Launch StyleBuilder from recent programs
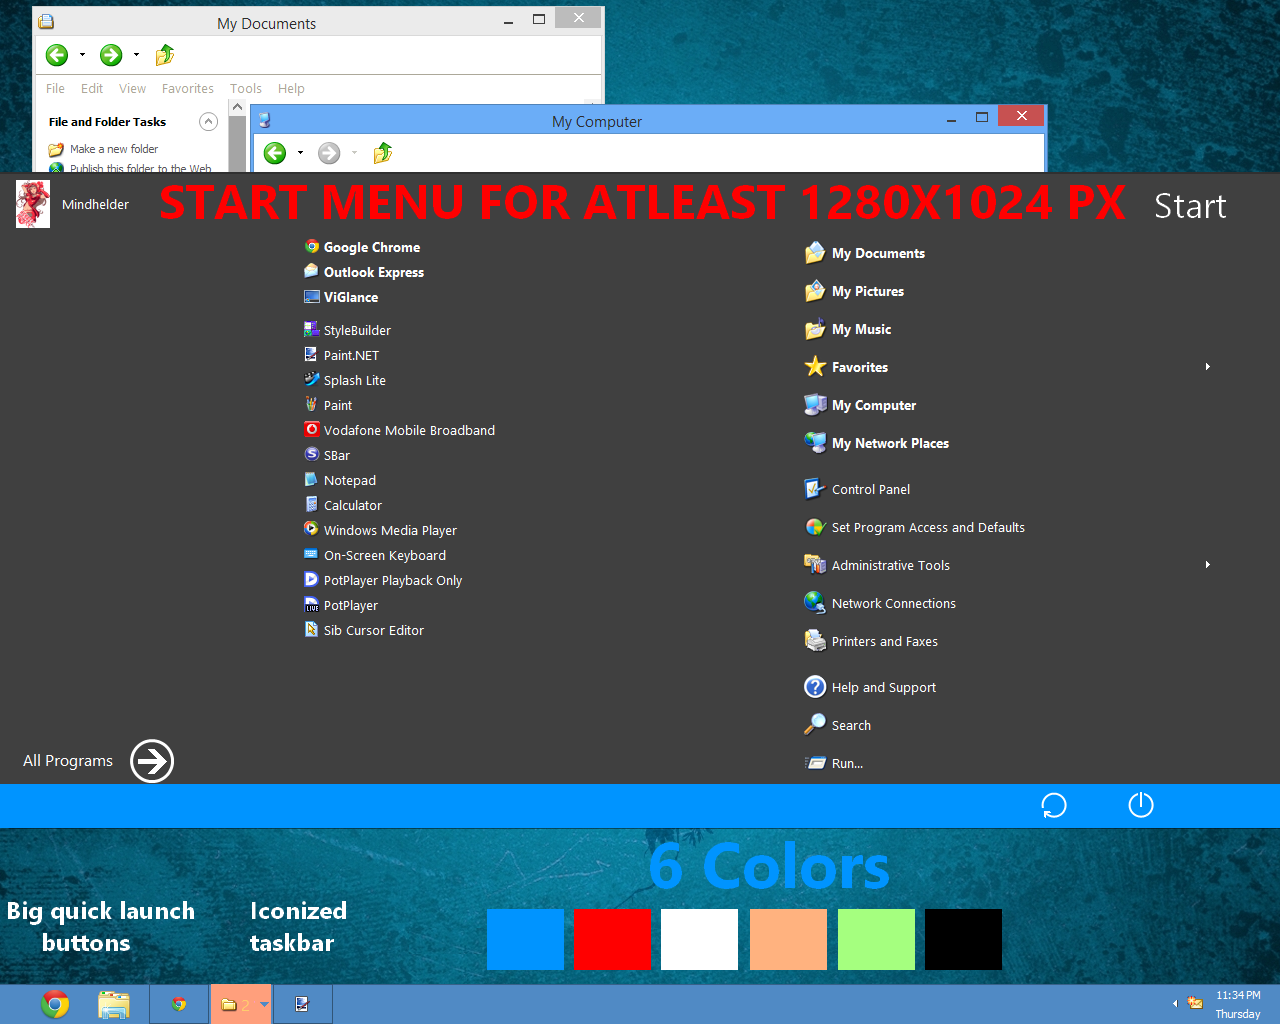The height and width of the screenshot is (1024, 1280). [x=347, y=330]
